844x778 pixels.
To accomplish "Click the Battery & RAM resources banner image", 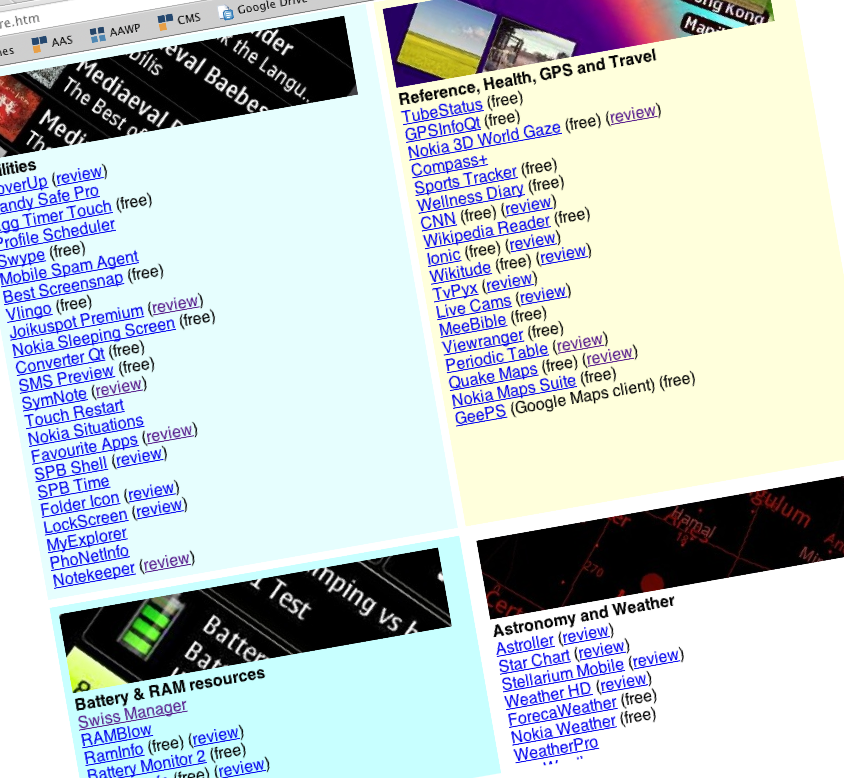I will click(x=257, y=619).
